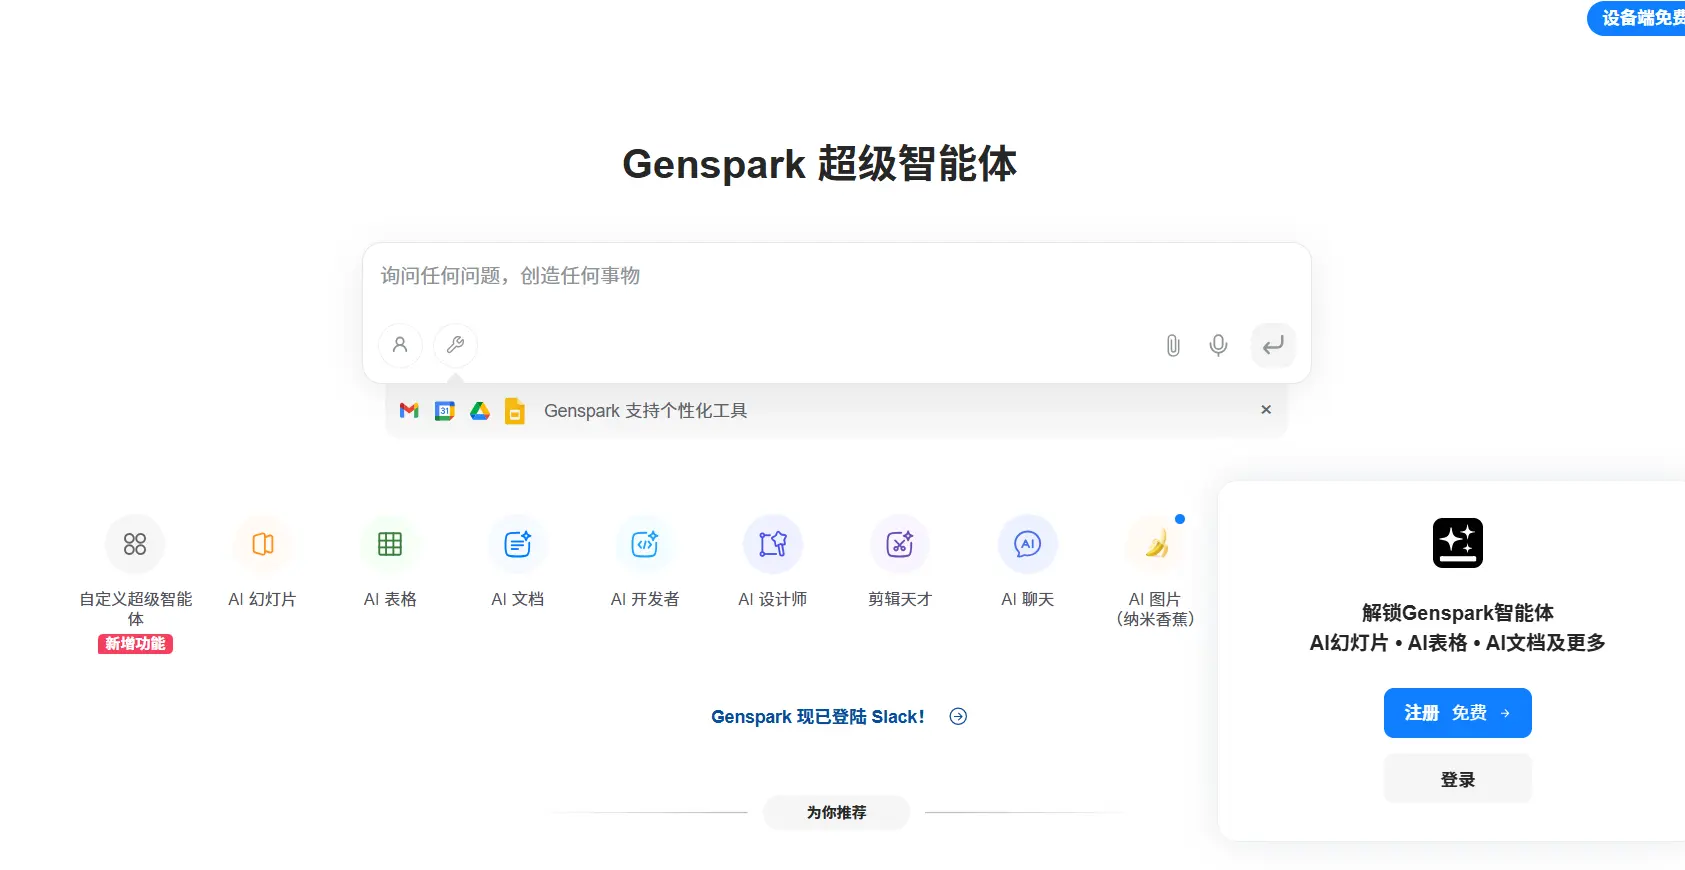Click the AI幻灯片 • AI表格 • AI文档及更多 text

[x=1458, y=643]
